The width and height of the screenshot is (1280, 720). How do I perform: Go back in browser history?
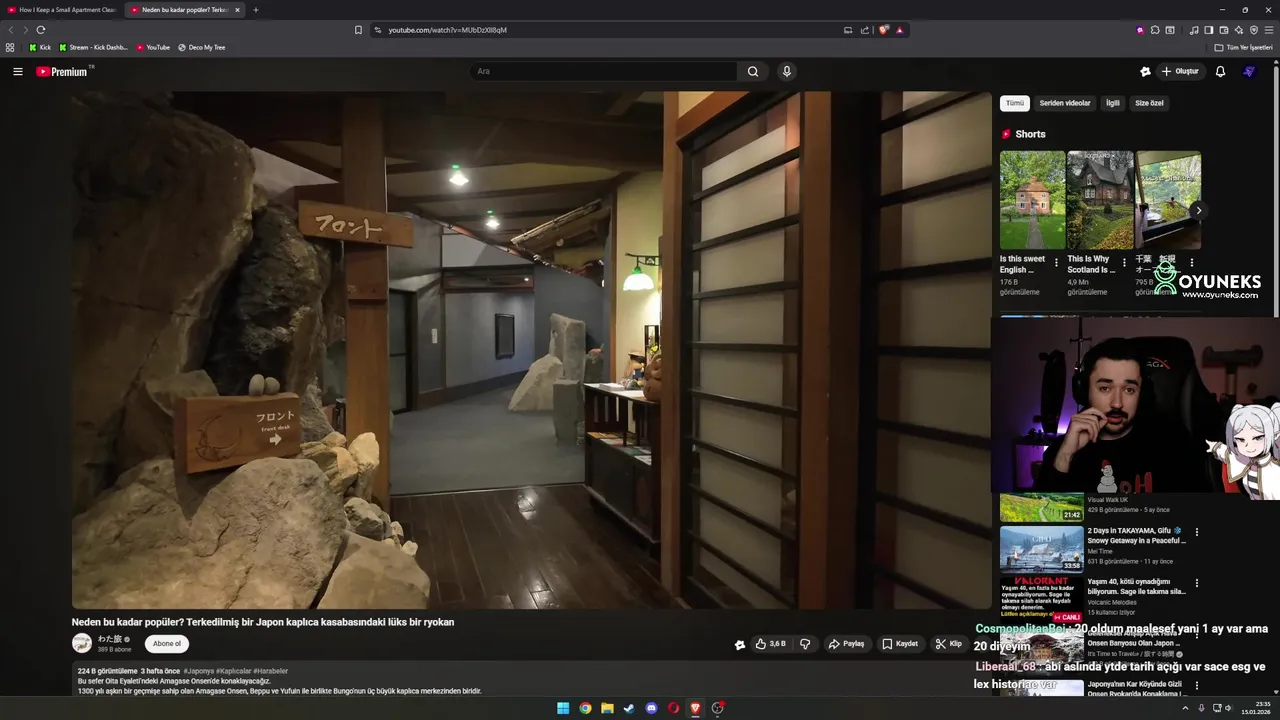(11, 30)
